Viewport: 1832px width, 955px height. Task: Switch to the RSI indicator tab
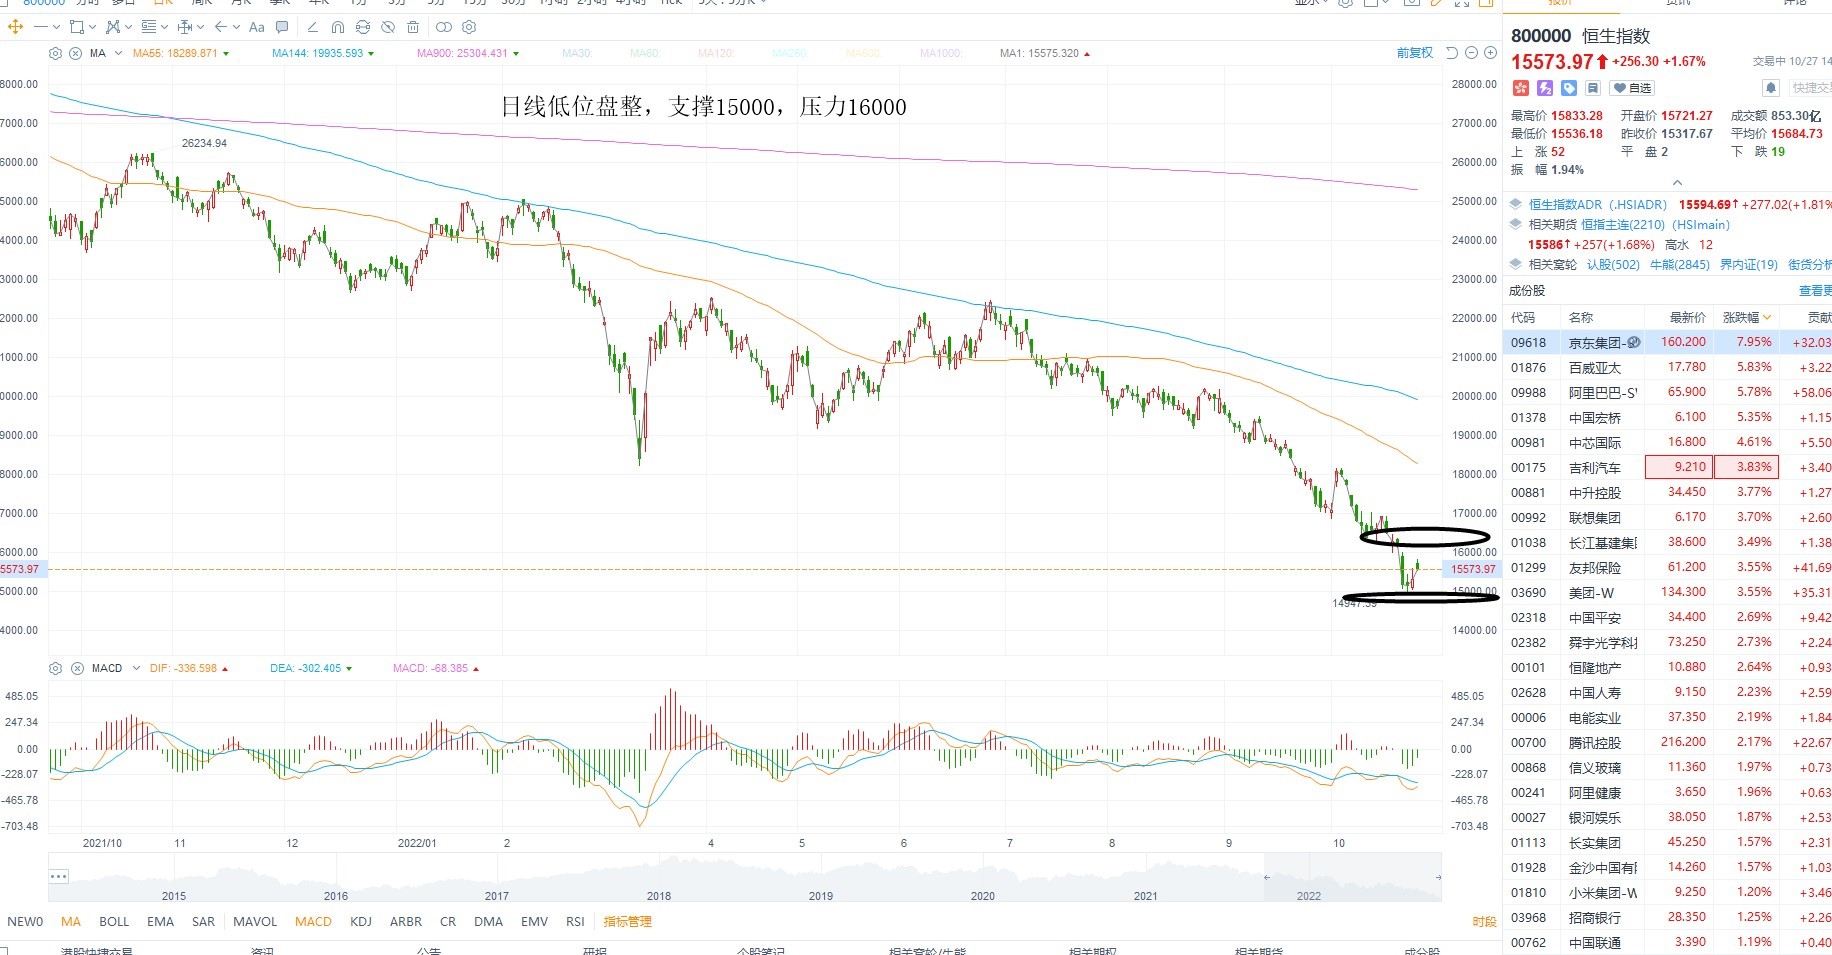[575, 921]
